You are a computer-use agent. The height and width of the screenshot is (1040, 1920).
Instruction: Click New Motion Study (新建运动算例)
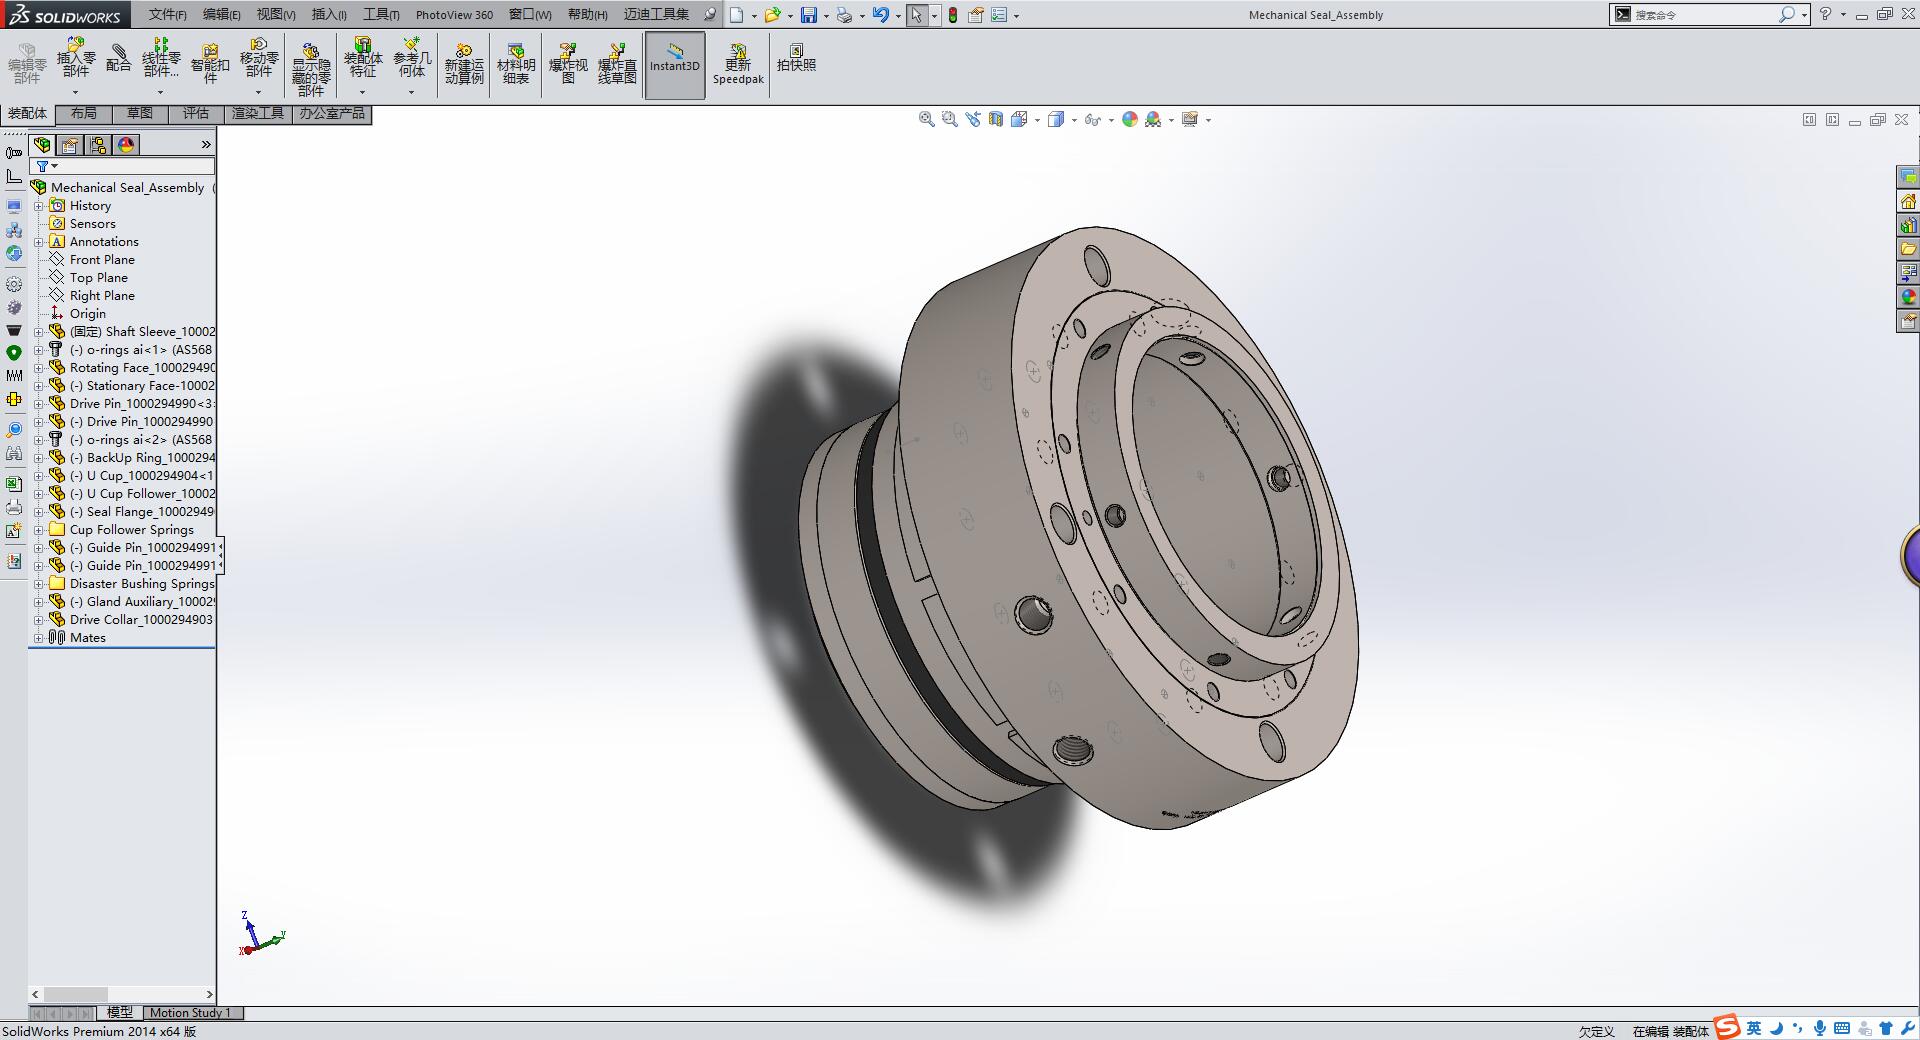pos(464,65)
